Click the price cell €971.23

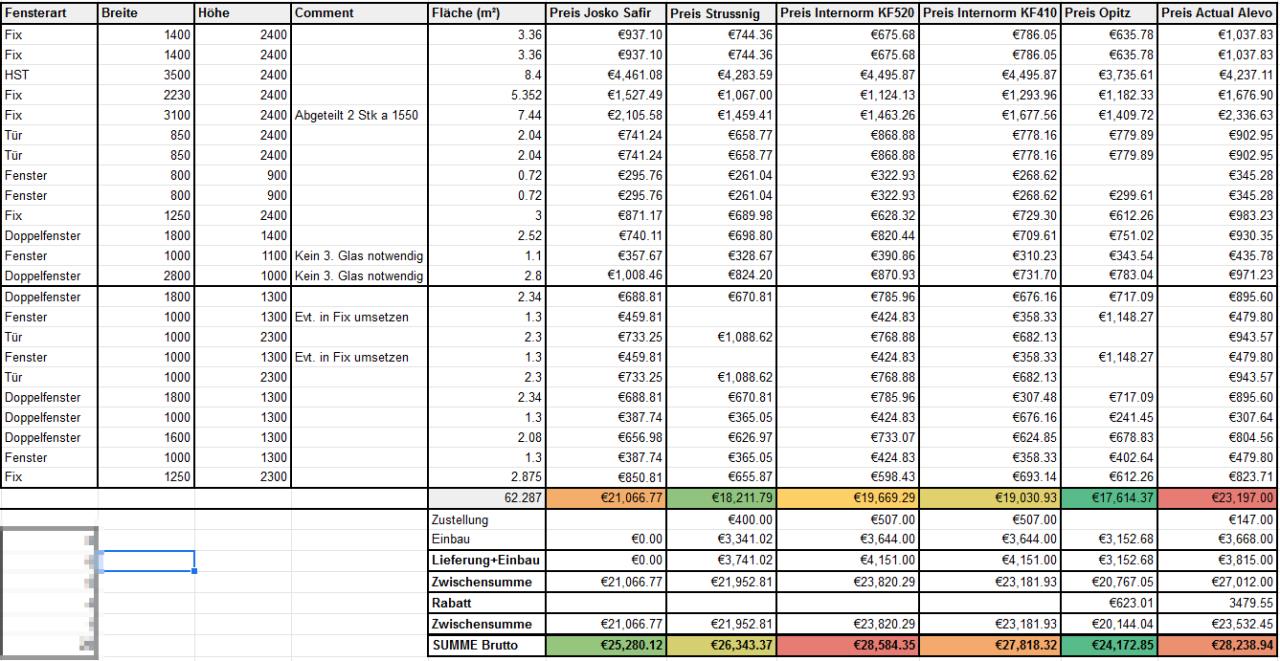pos(1219,274)
